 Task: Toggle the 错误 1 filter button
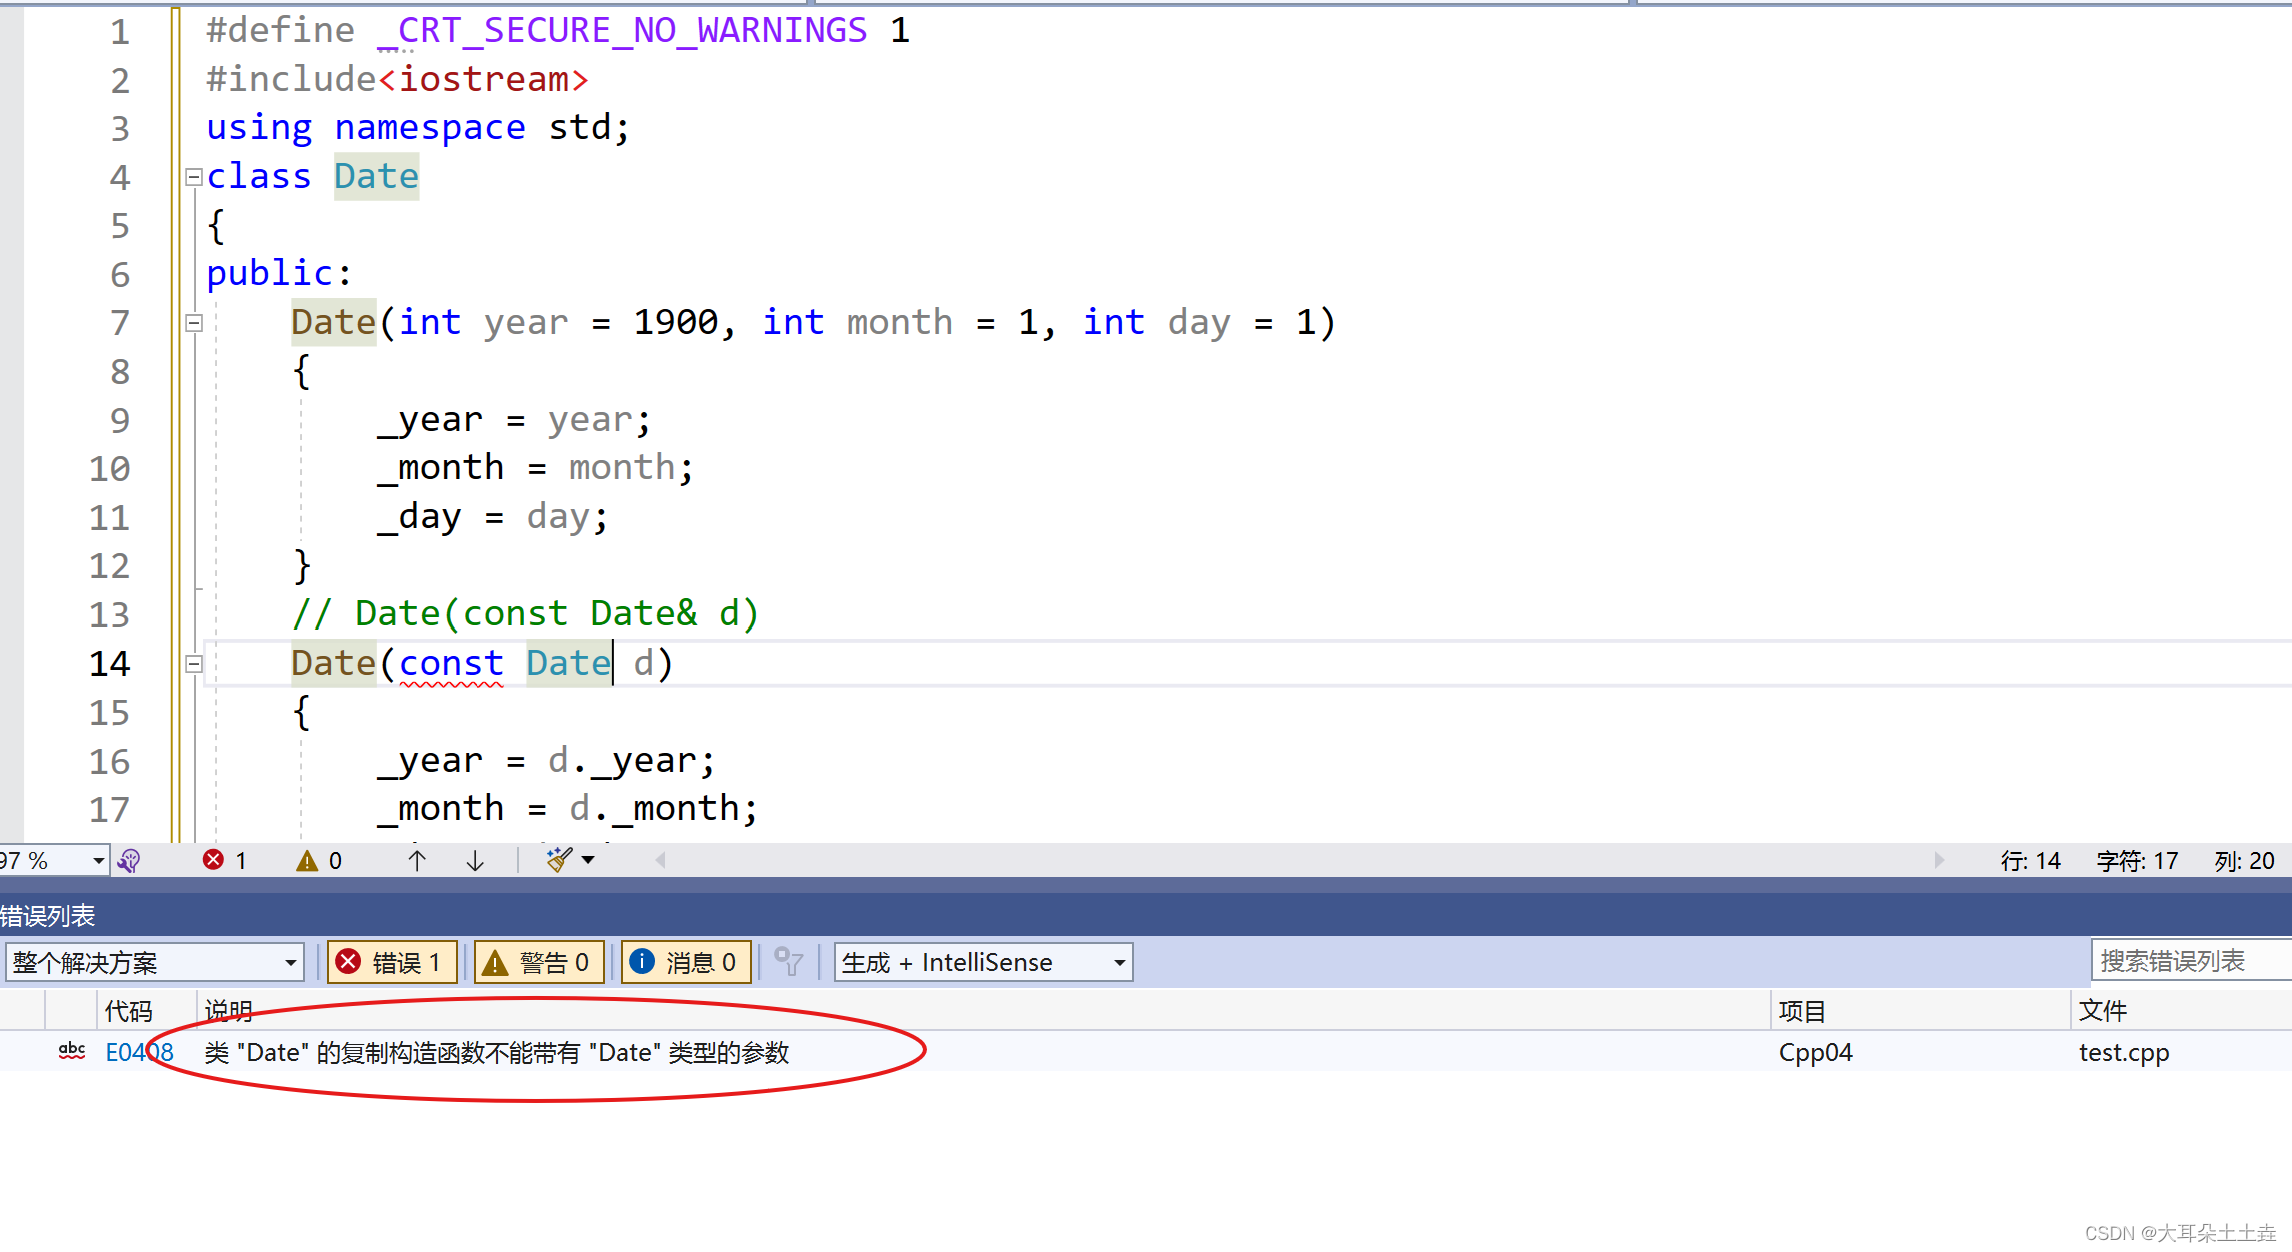[x=392, y=962]
